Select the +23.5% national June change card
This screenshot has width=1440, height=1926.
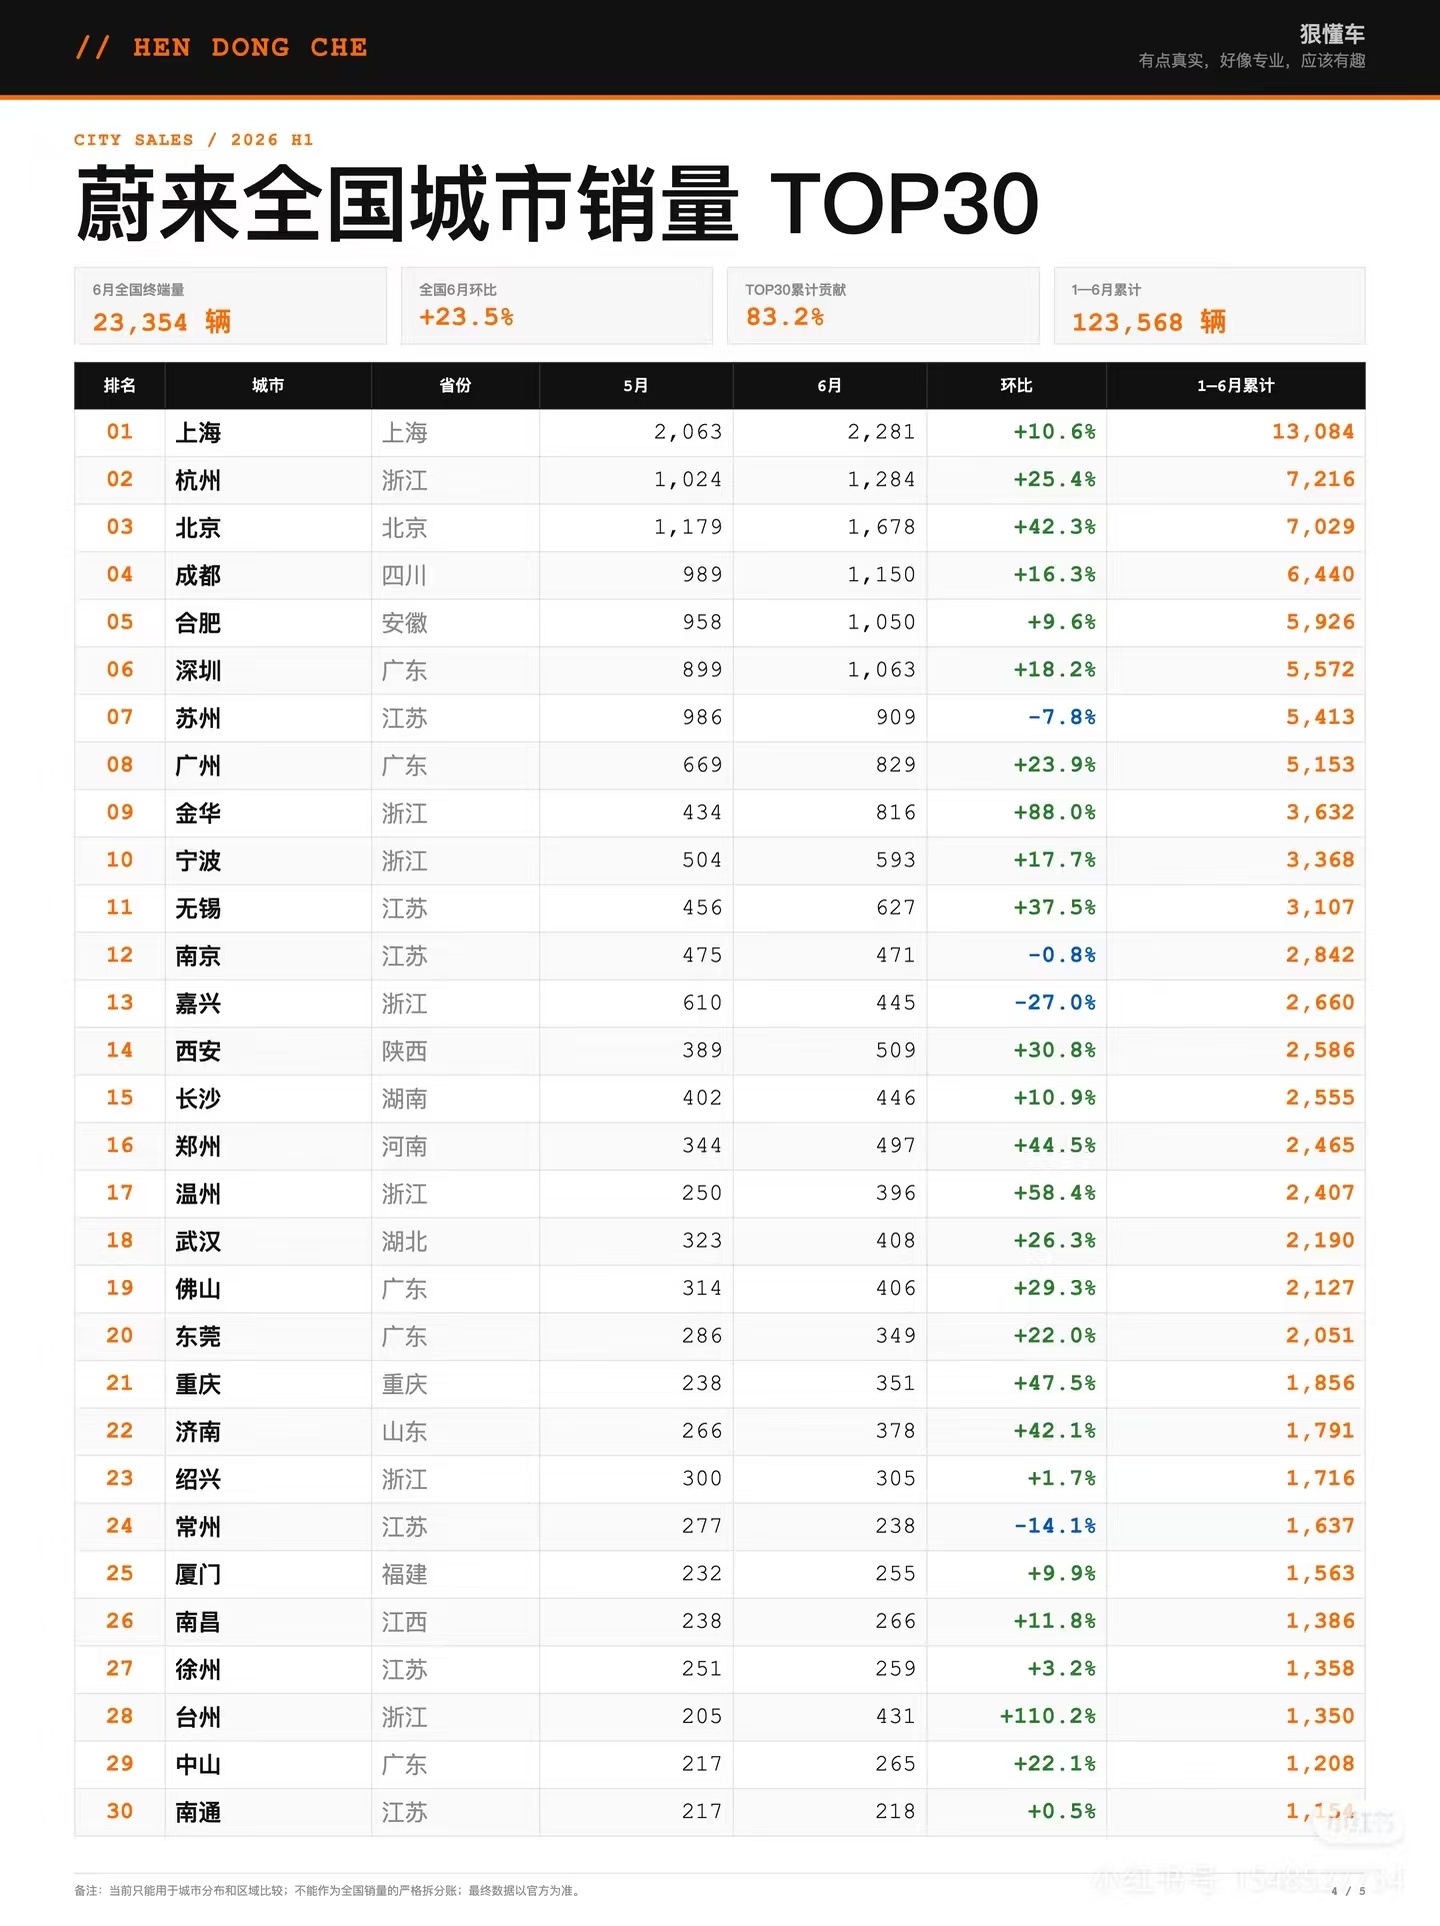click(556, 306)
